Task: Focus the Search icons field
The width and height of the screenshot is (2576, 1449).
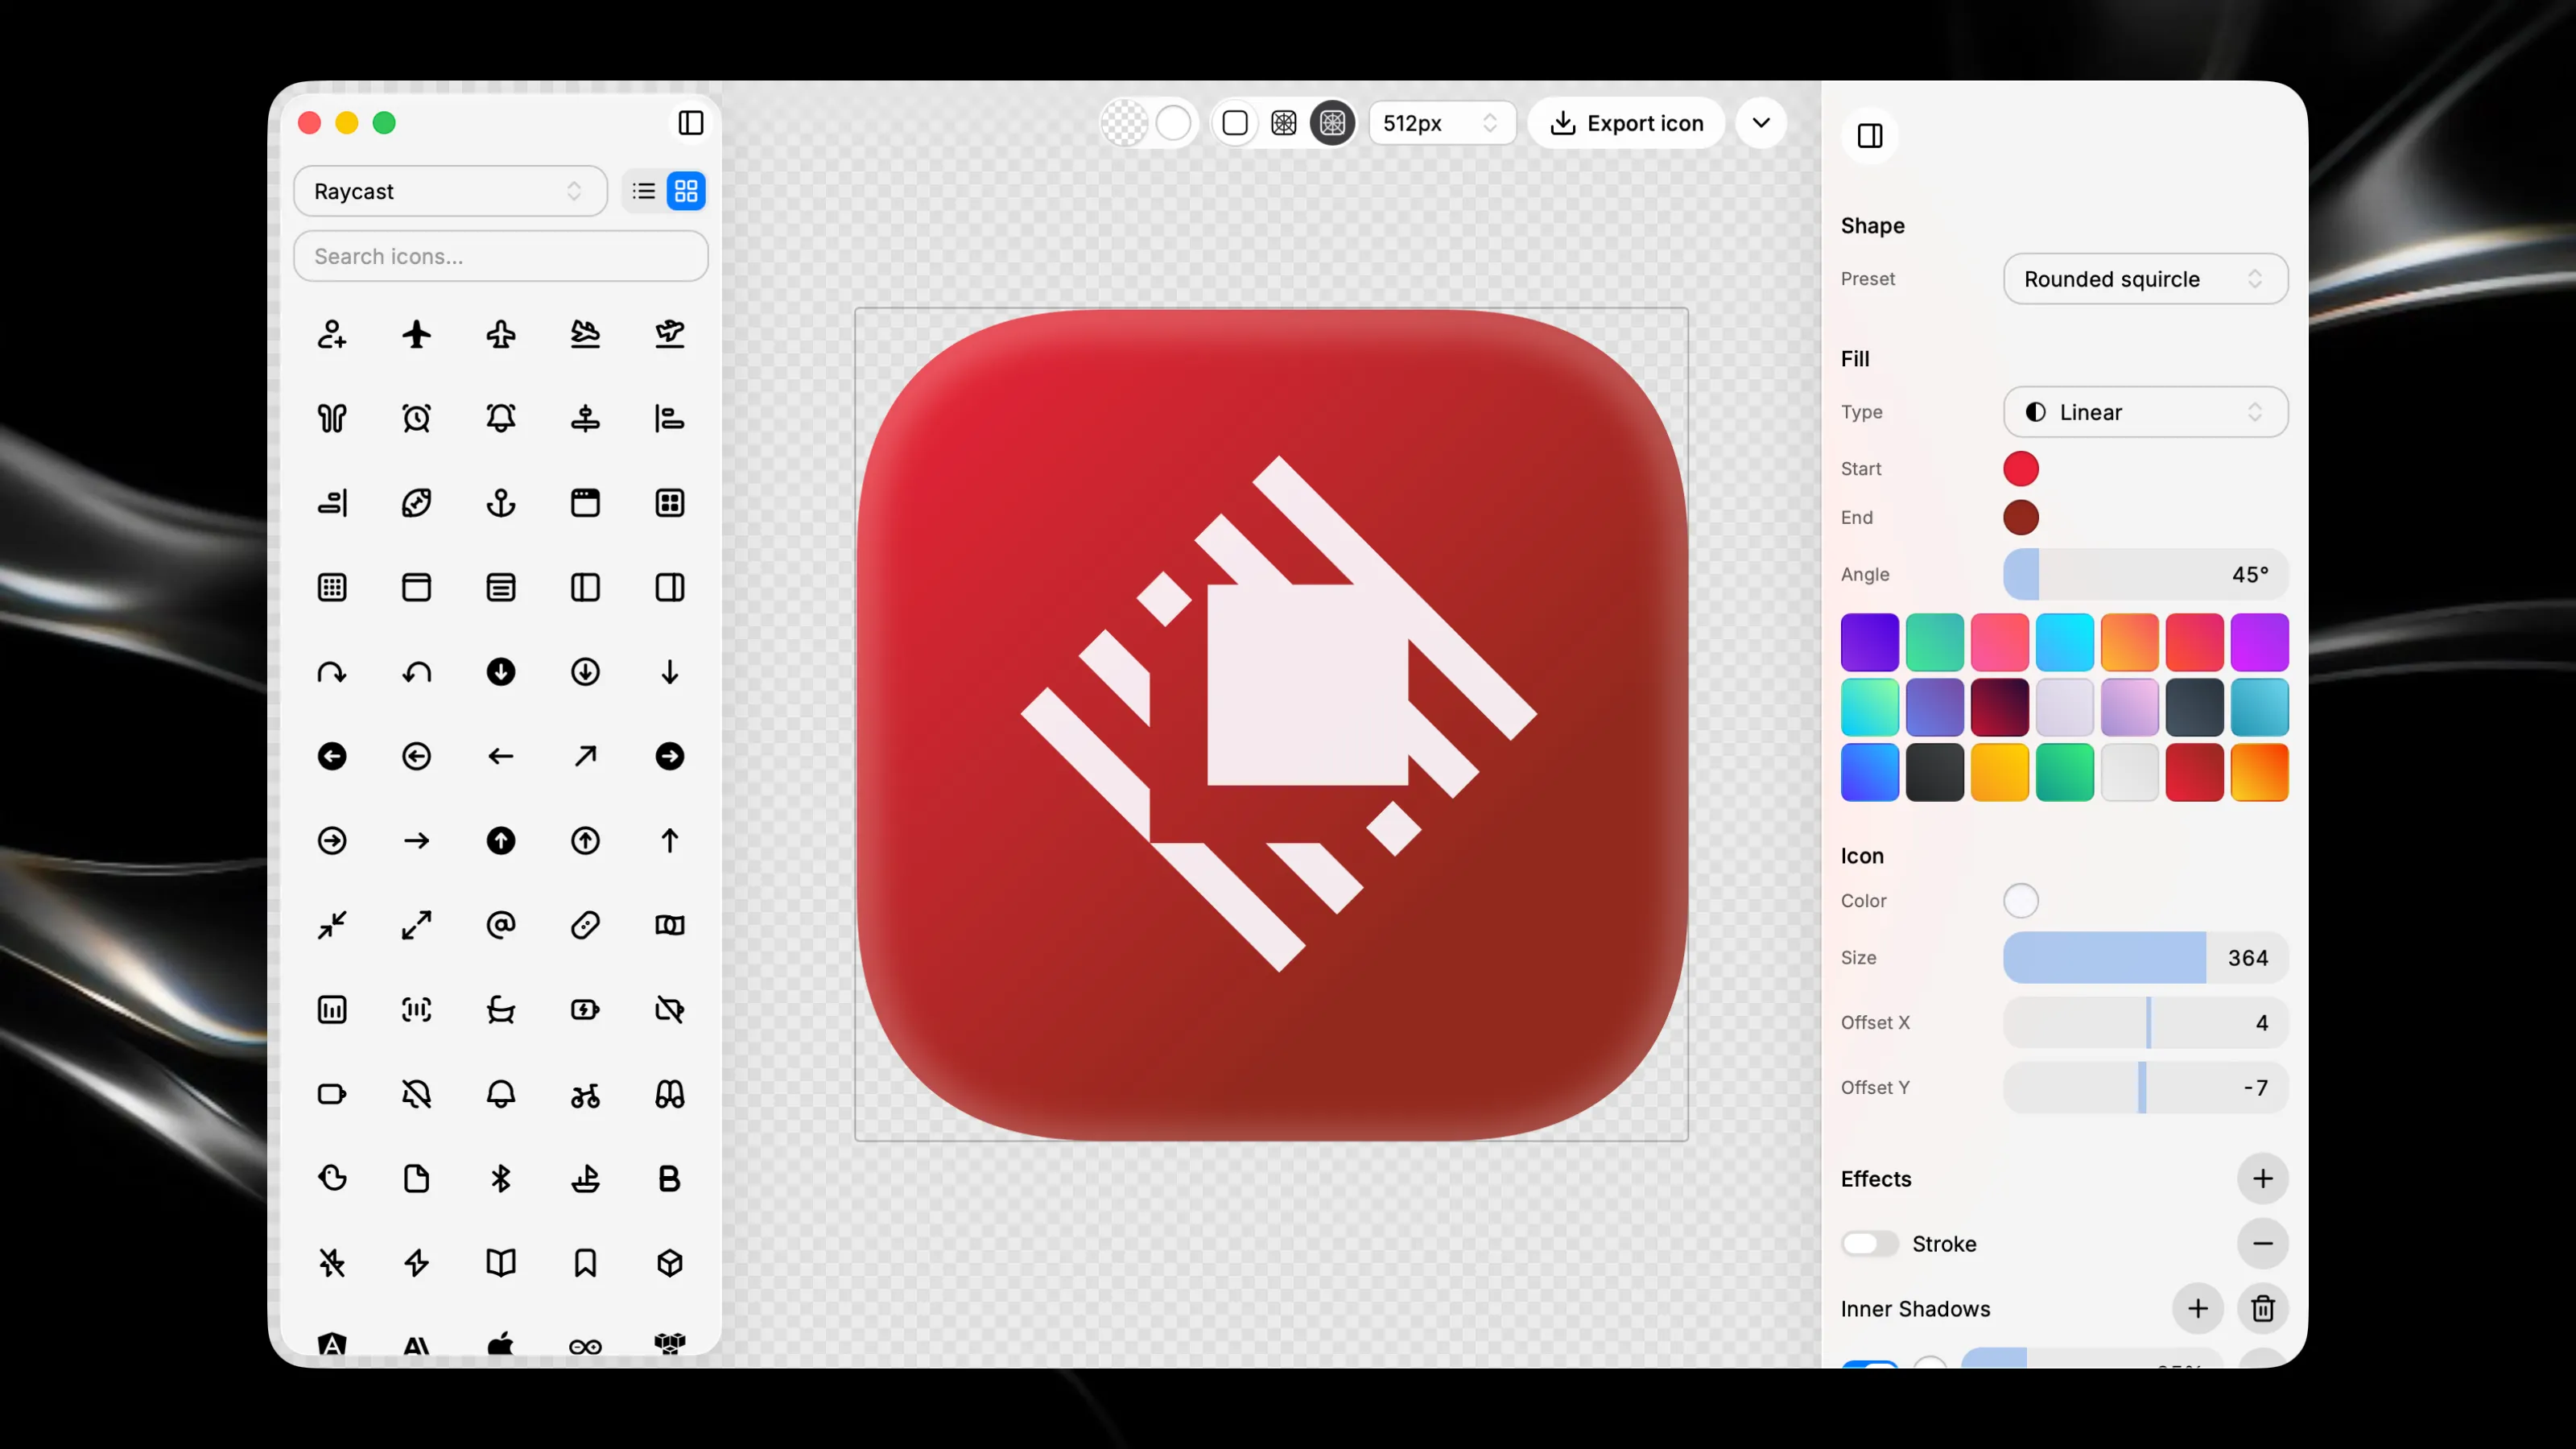Action: pos(501,257)
